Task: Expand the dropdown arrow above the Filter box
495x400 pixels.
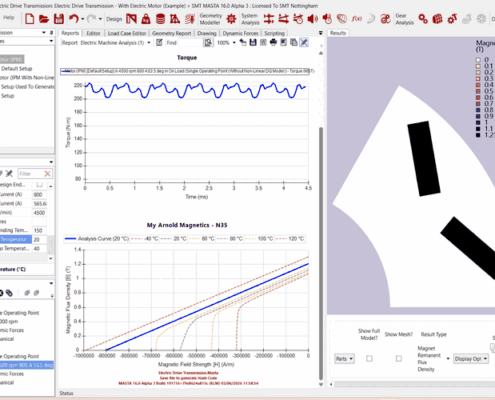Action: [51, 162]
